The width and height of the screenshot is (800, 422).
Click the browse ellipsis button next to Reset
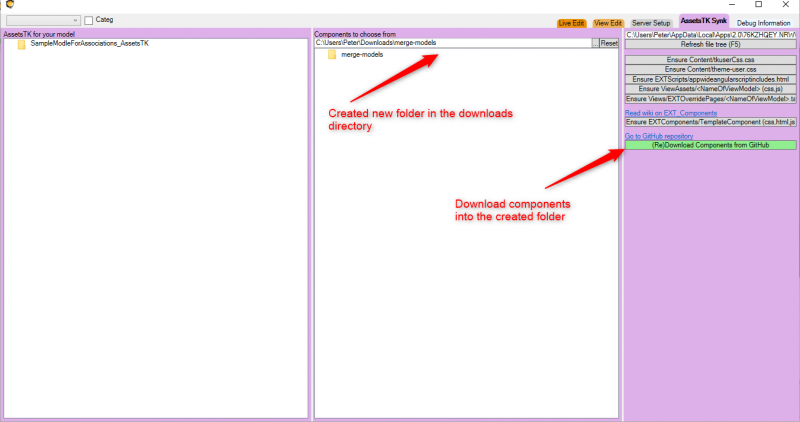tap(595, 43)
